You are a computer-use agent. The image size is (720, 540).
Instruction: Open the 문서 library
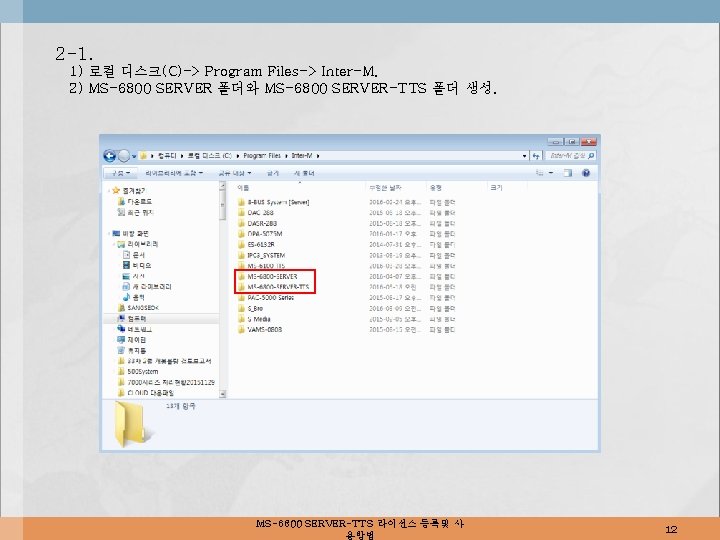pos(138,255)
